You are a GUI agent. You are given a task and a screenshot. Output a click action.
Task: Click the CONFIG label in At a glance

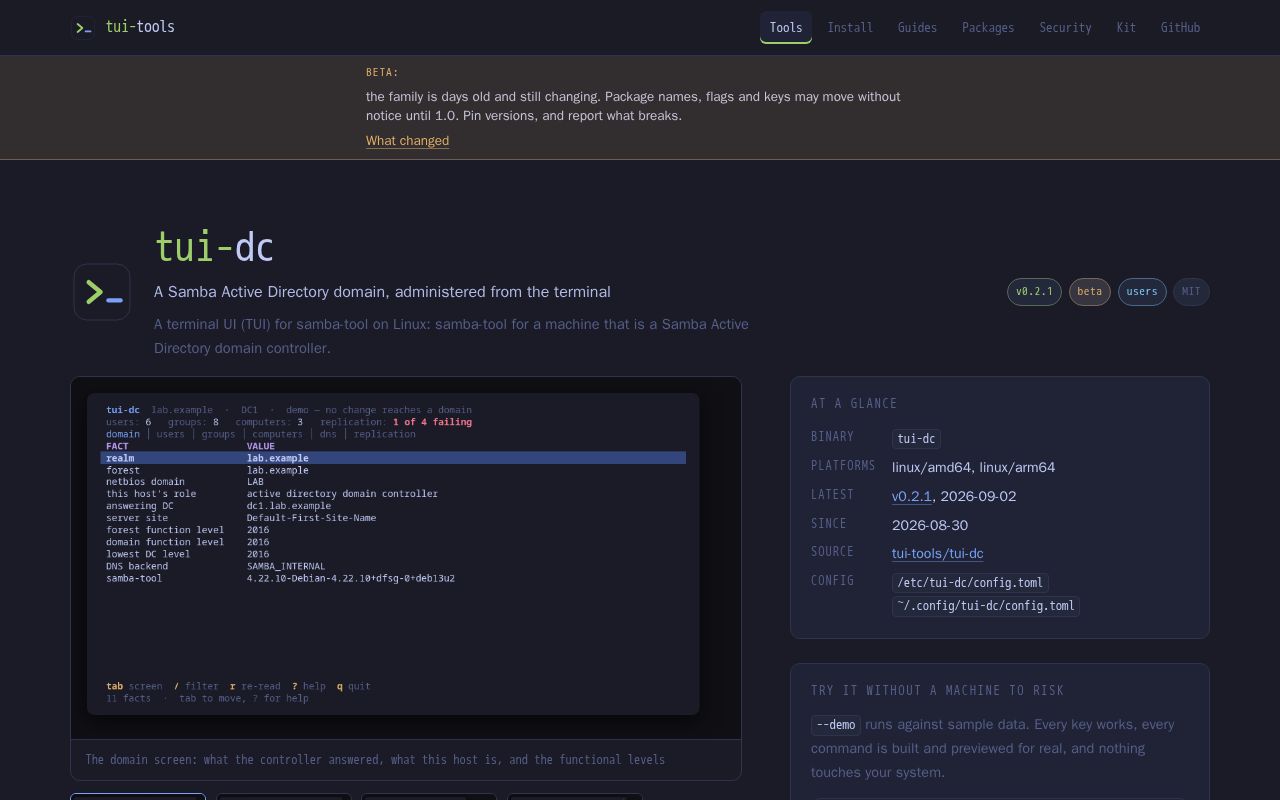point(832,581)
